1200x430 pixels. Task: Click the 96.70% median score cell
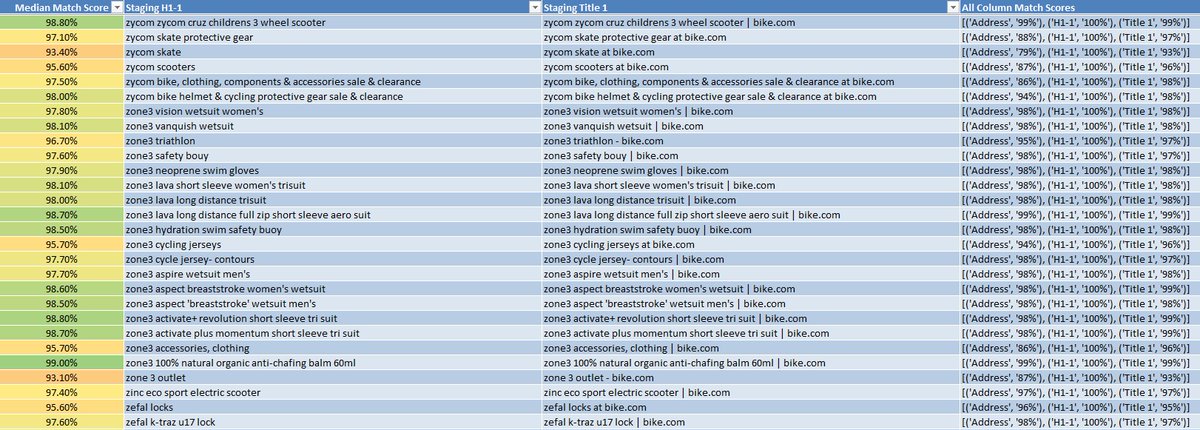pos(62,142)
